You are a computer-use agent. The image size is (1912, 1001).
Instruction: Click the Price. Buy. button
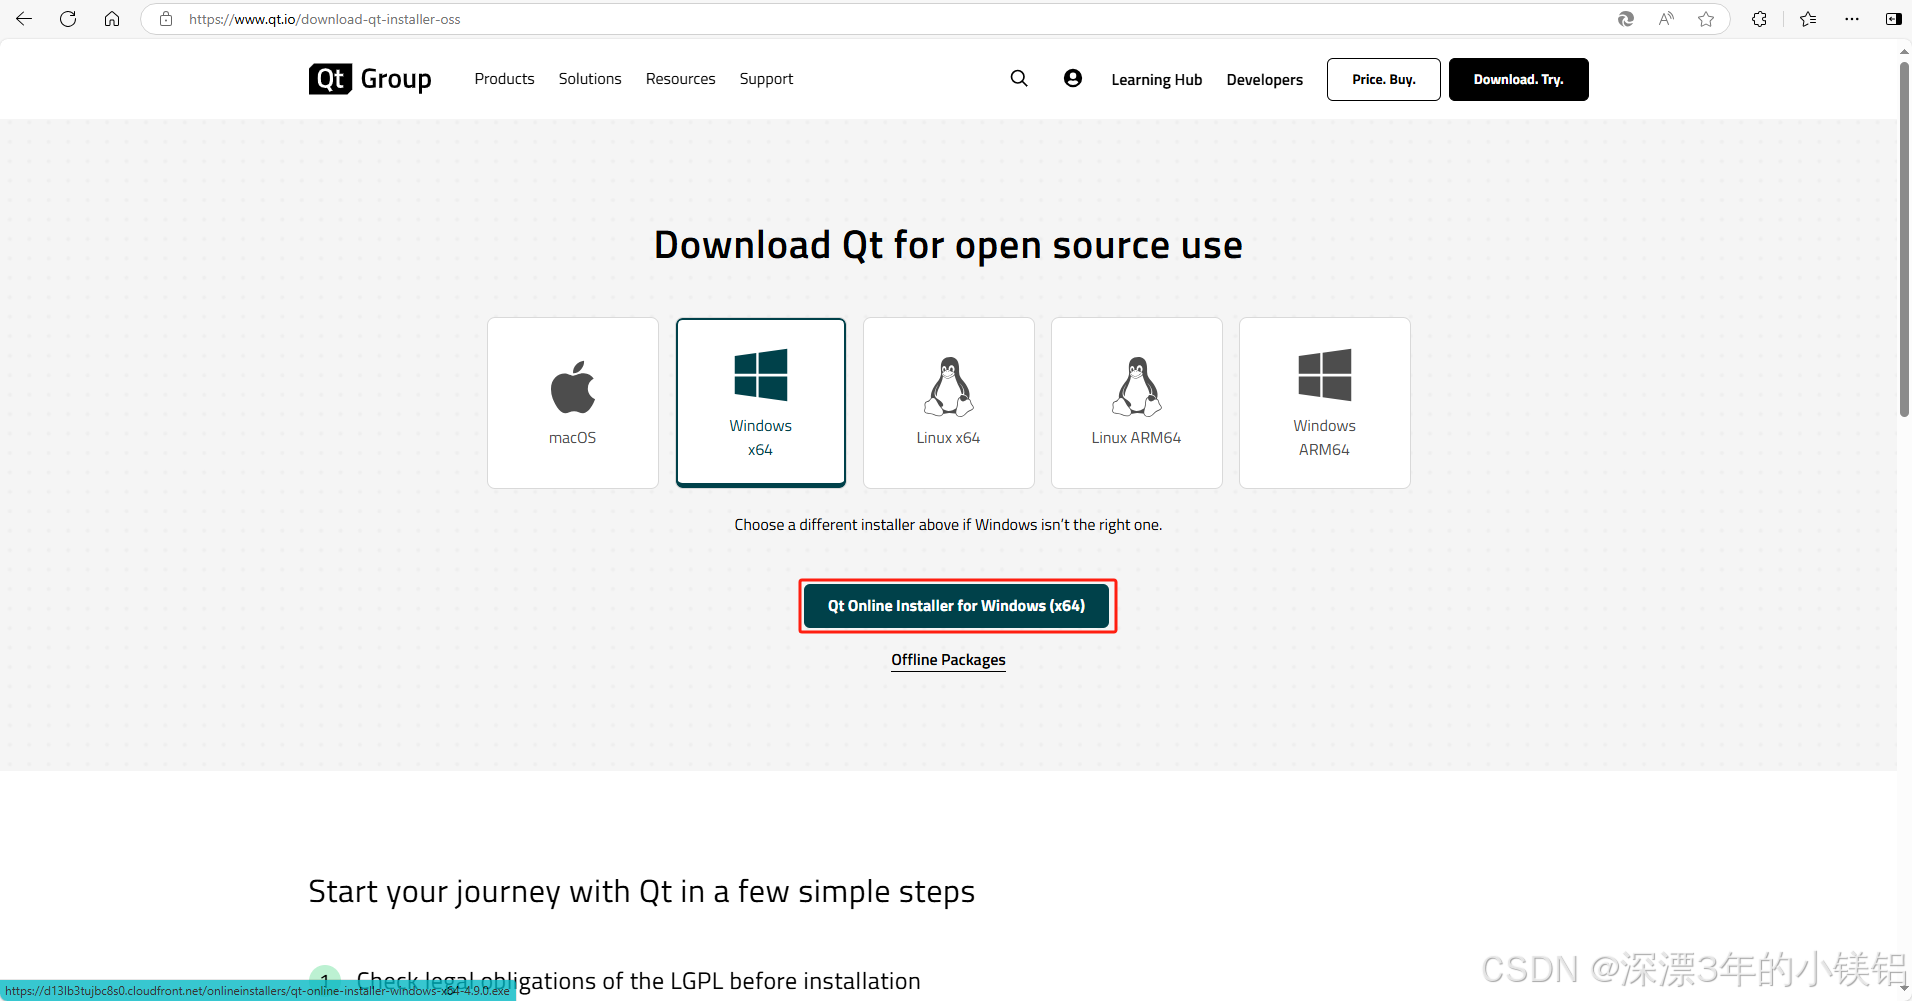point(1384,79)
